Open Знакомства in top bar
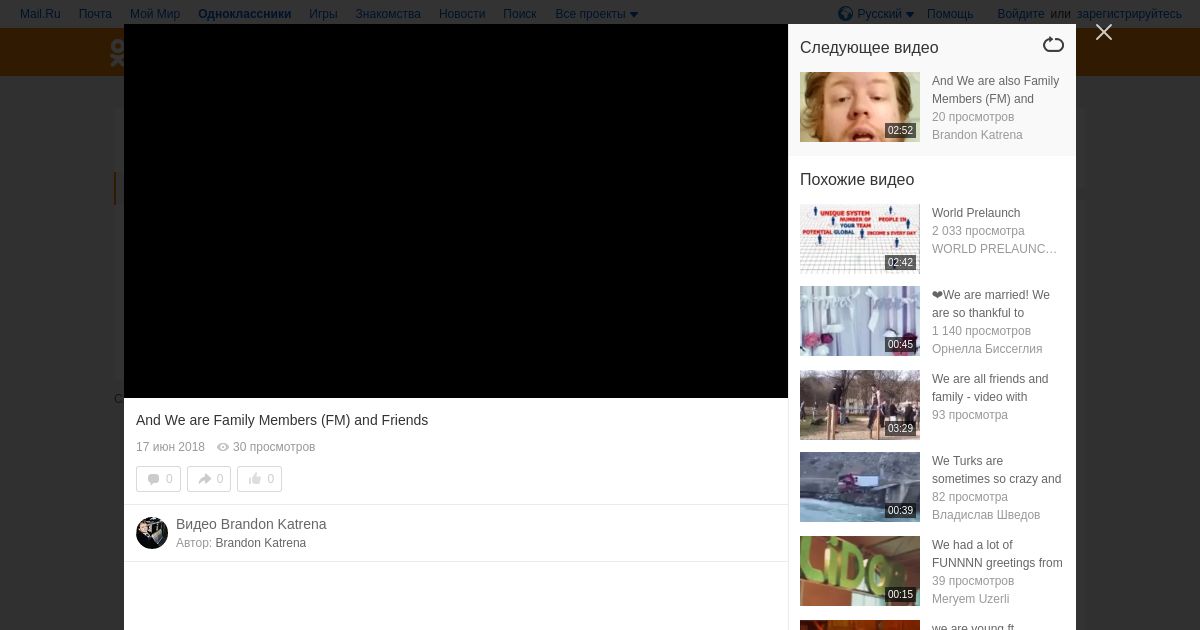 coord(388,14)
